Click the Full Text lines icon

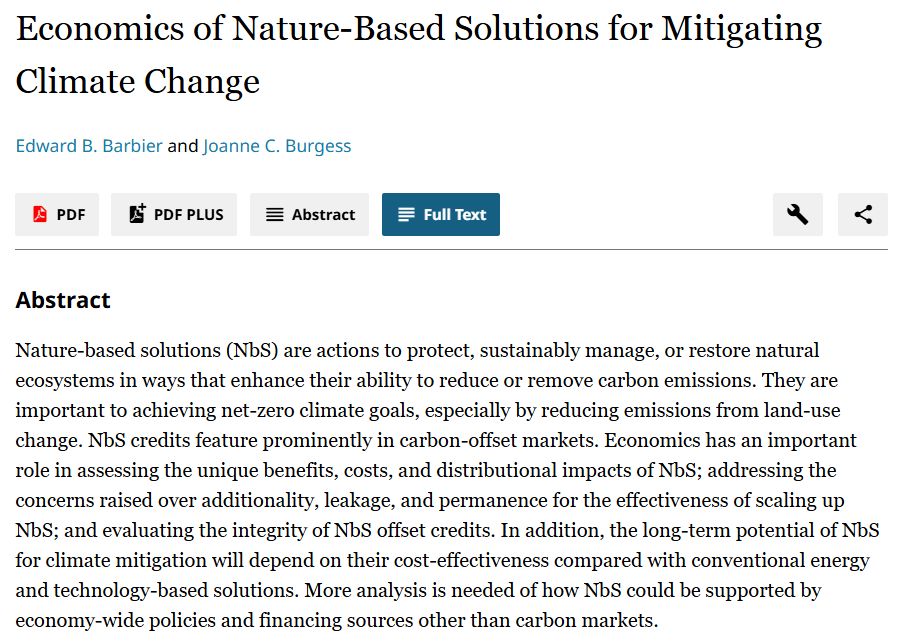click(406, 215)
